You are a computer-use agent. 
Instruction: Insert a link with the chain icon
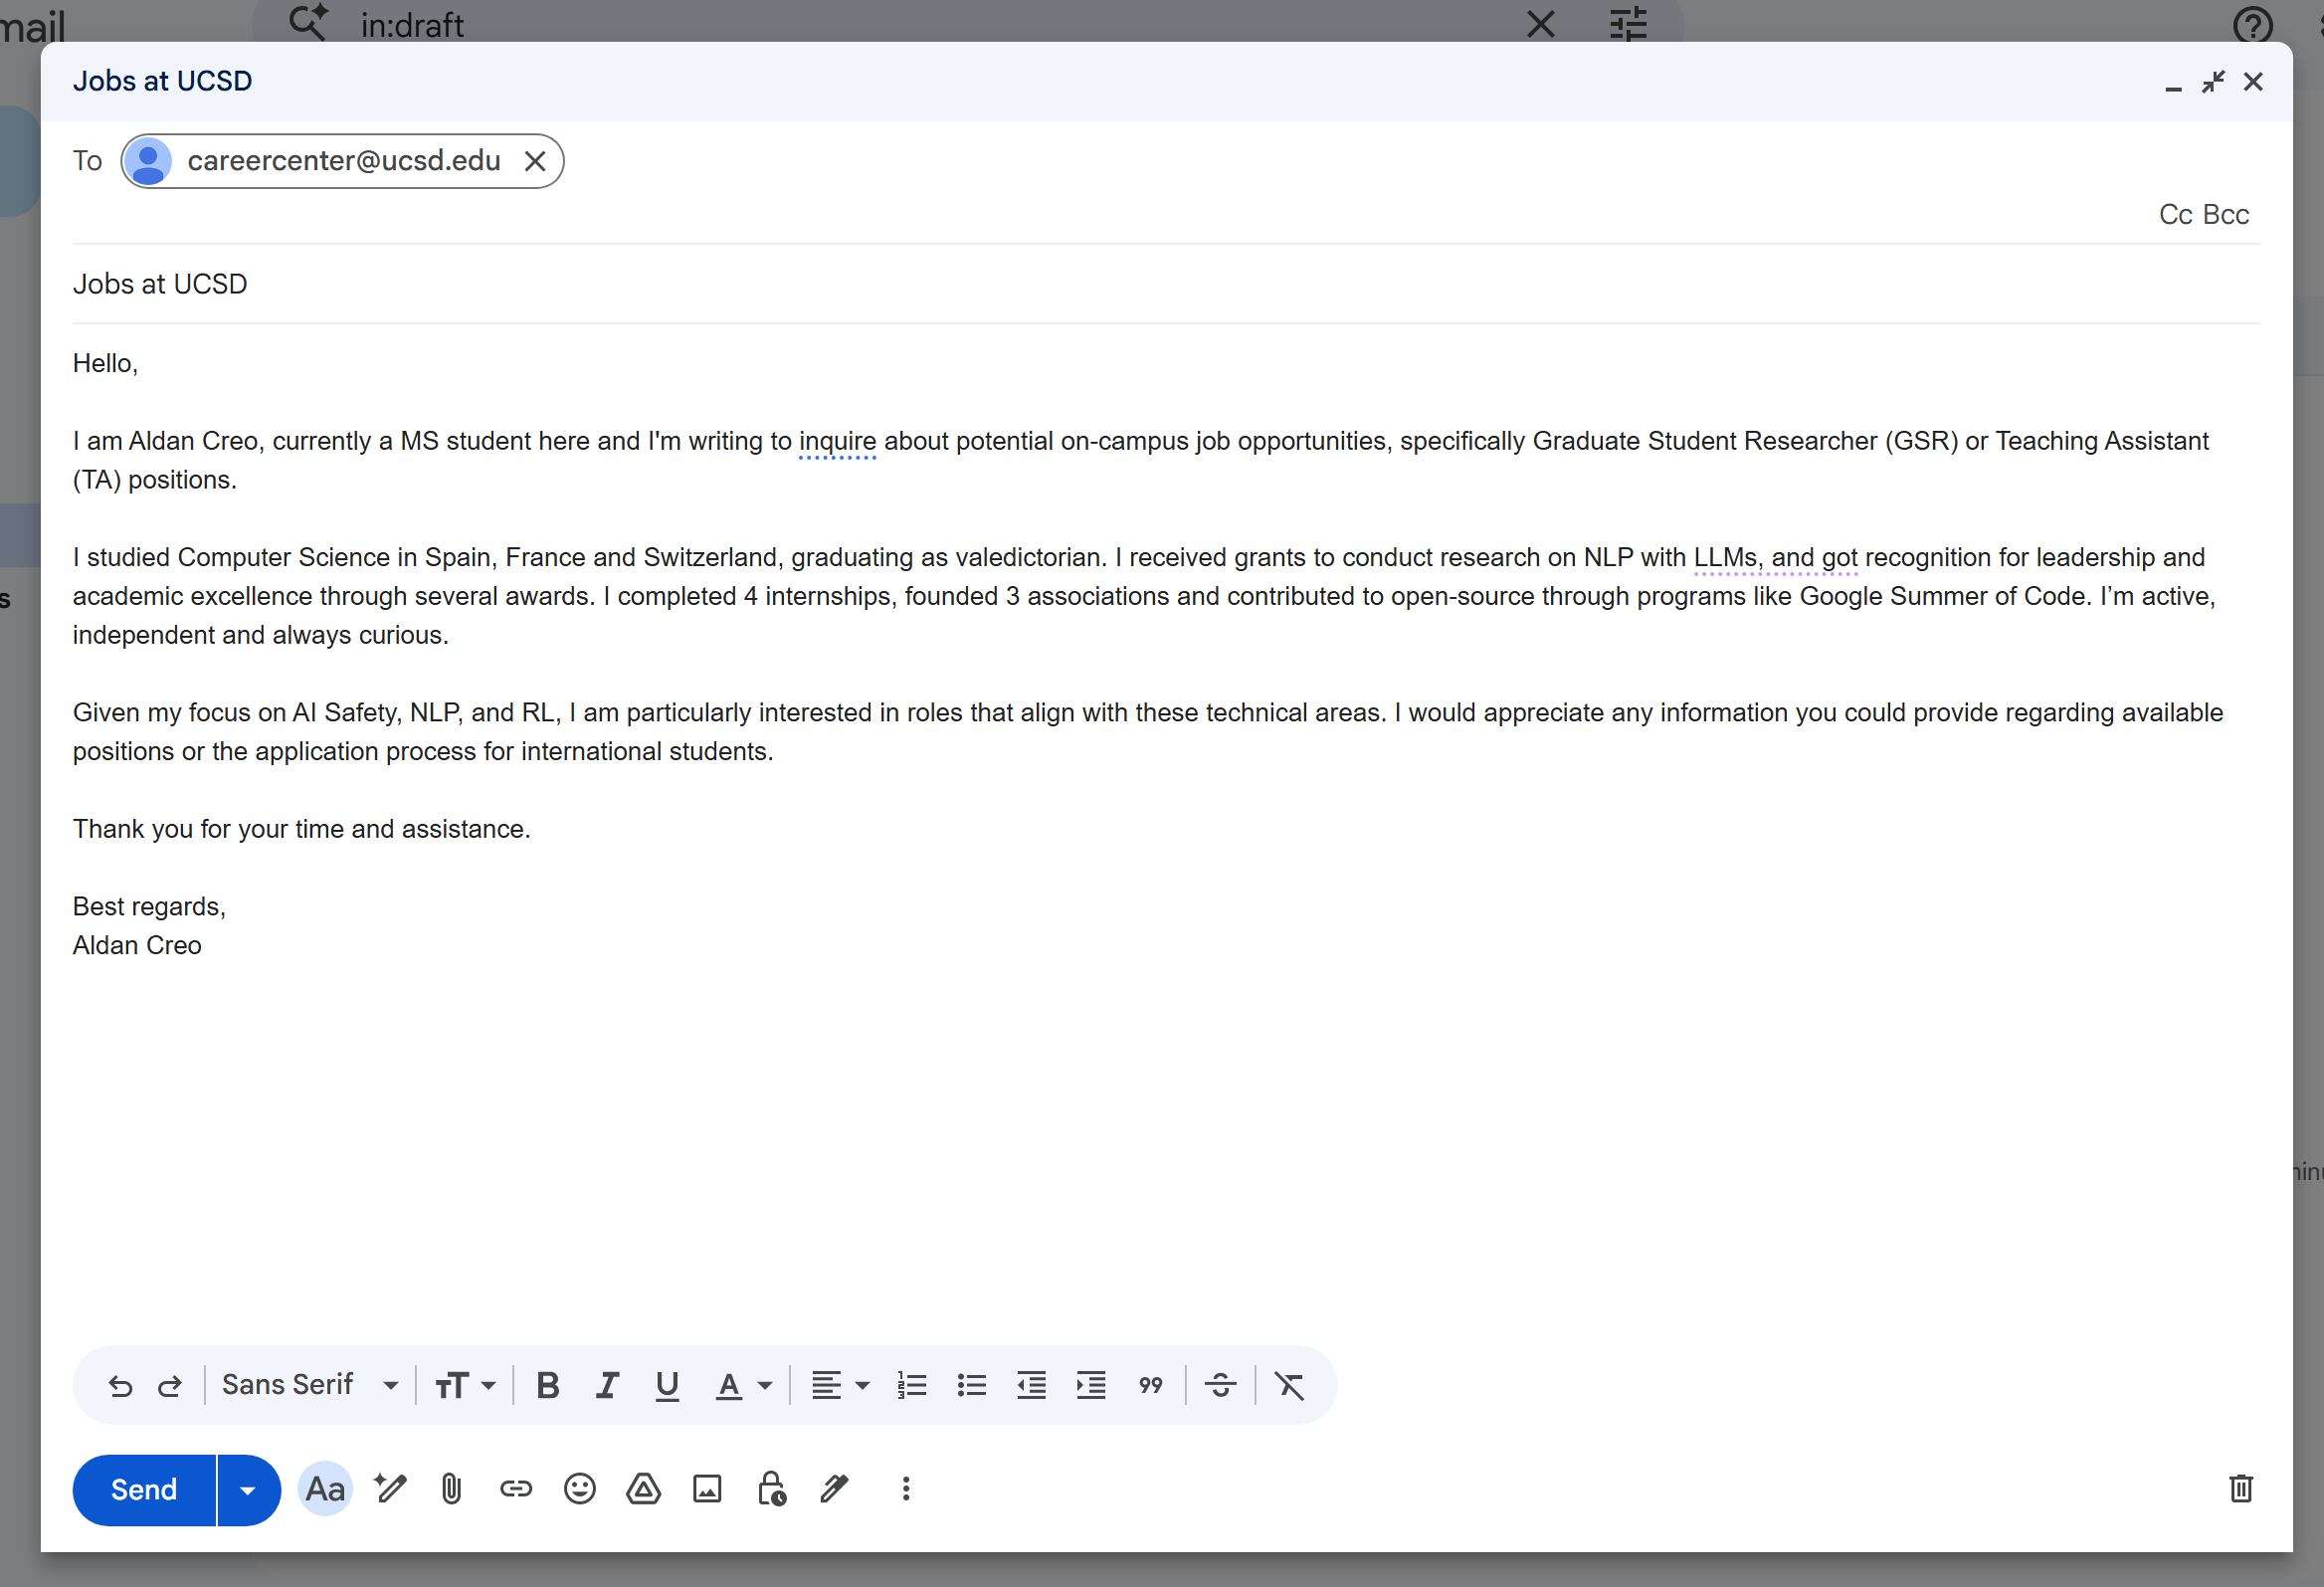pyautogui.click(x=515, y=1489)
